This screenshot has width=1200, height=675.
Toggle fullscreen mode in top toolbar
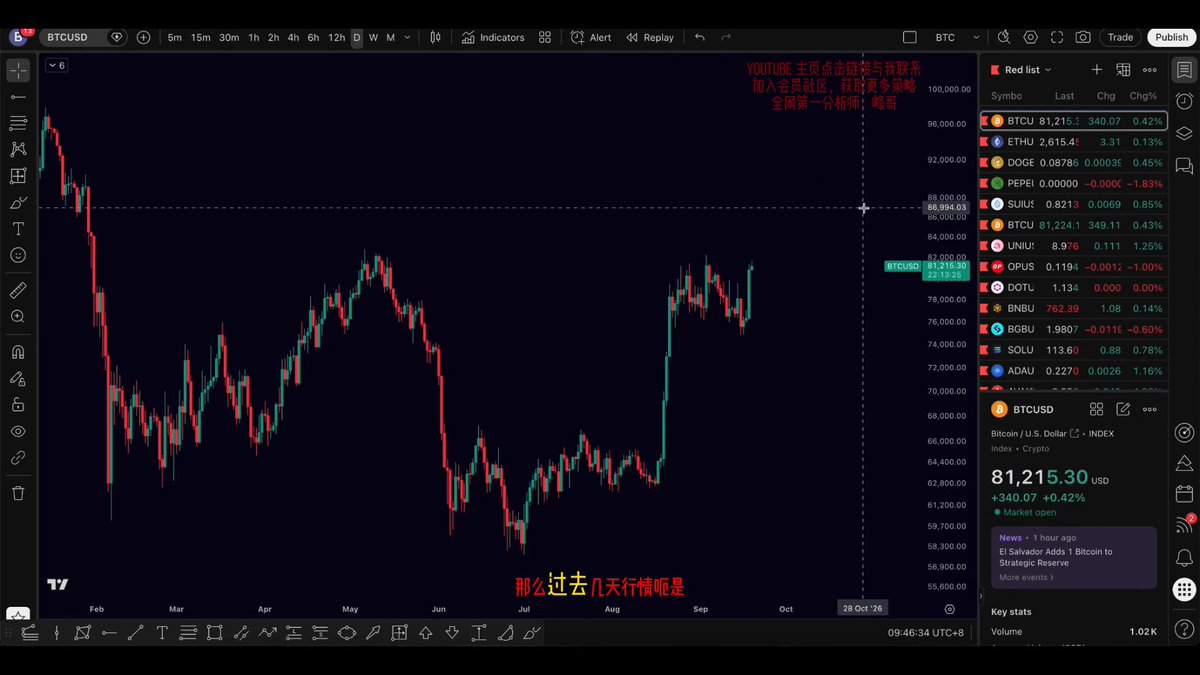1057,37
